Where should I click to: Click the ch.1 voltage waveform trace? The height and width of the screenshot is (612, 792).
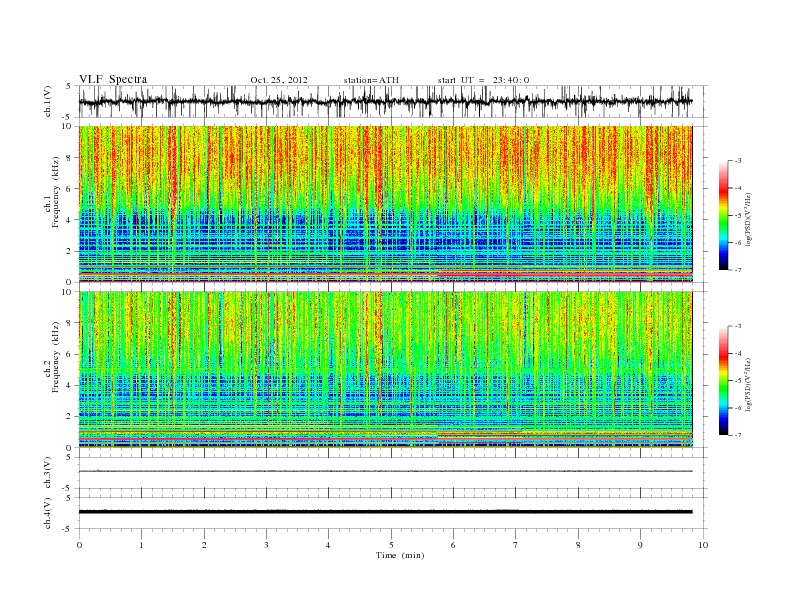385,101
